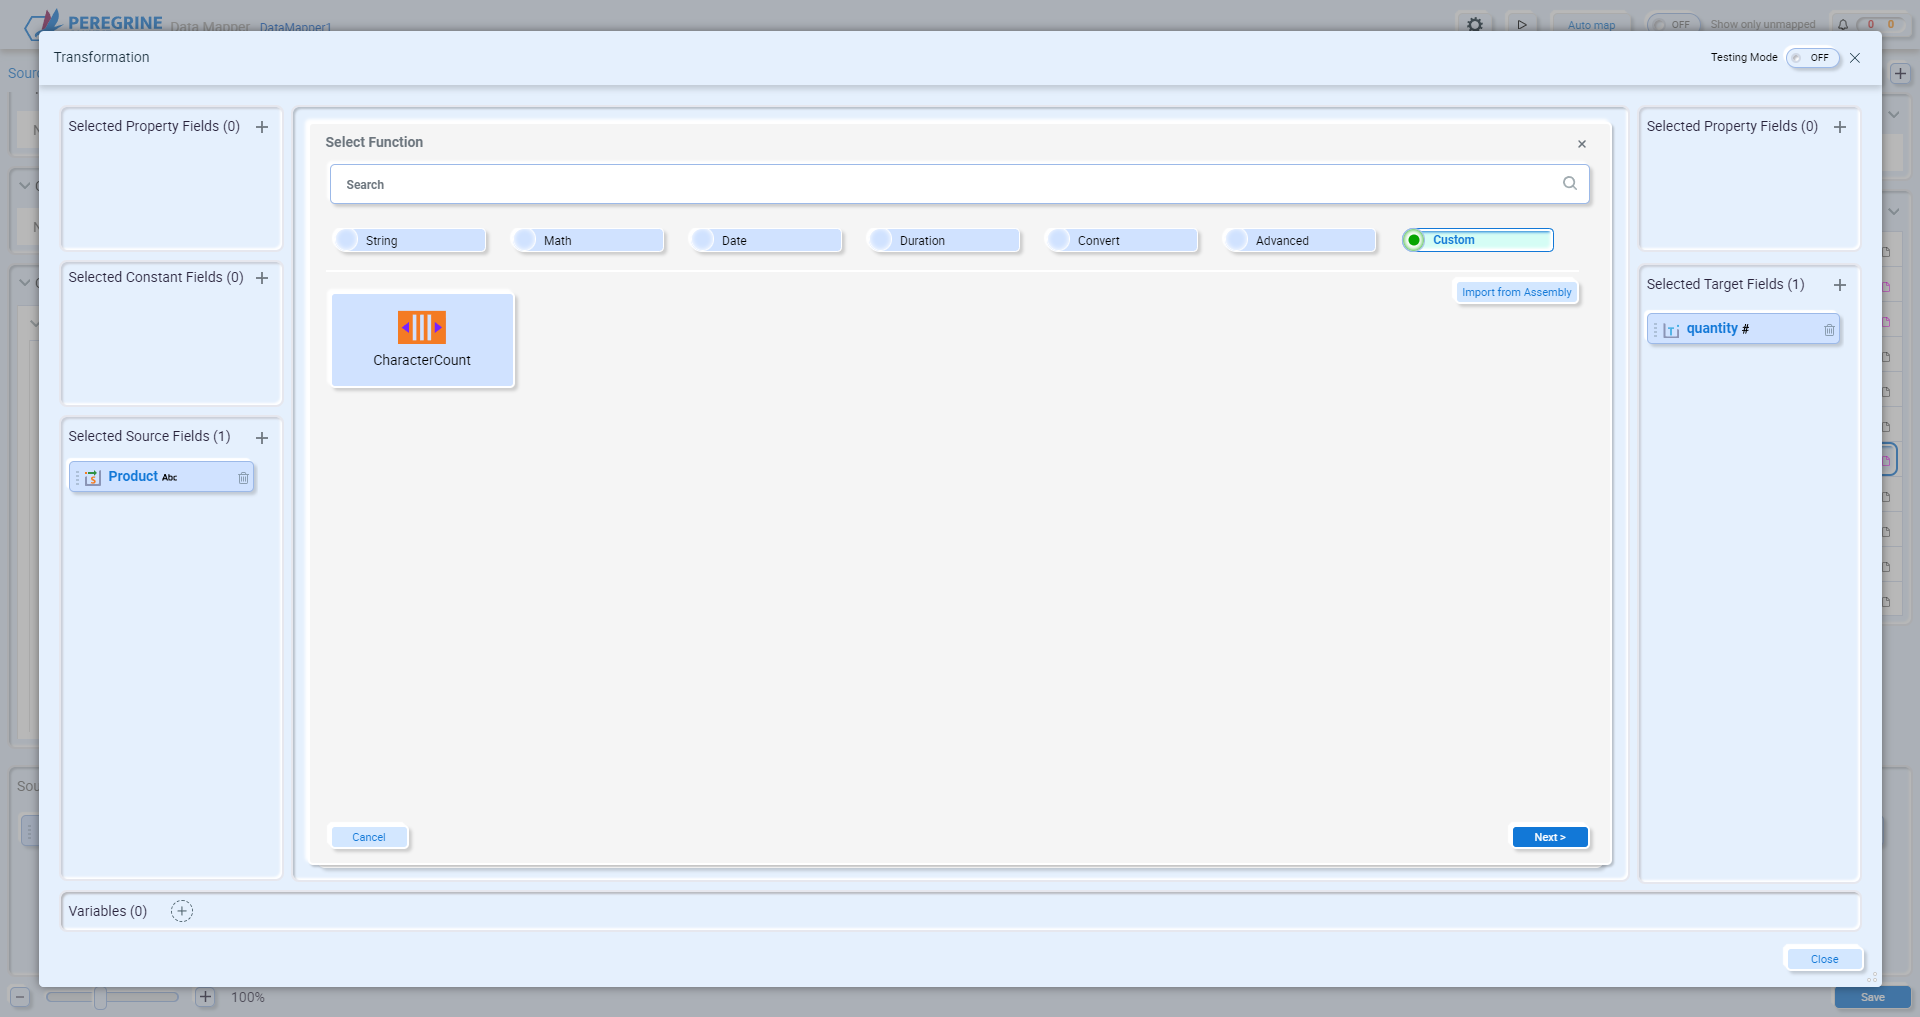The width and height of the screenshot is (1920, 1017).
Task: Add a selected source field
Action: click(262, 438)
